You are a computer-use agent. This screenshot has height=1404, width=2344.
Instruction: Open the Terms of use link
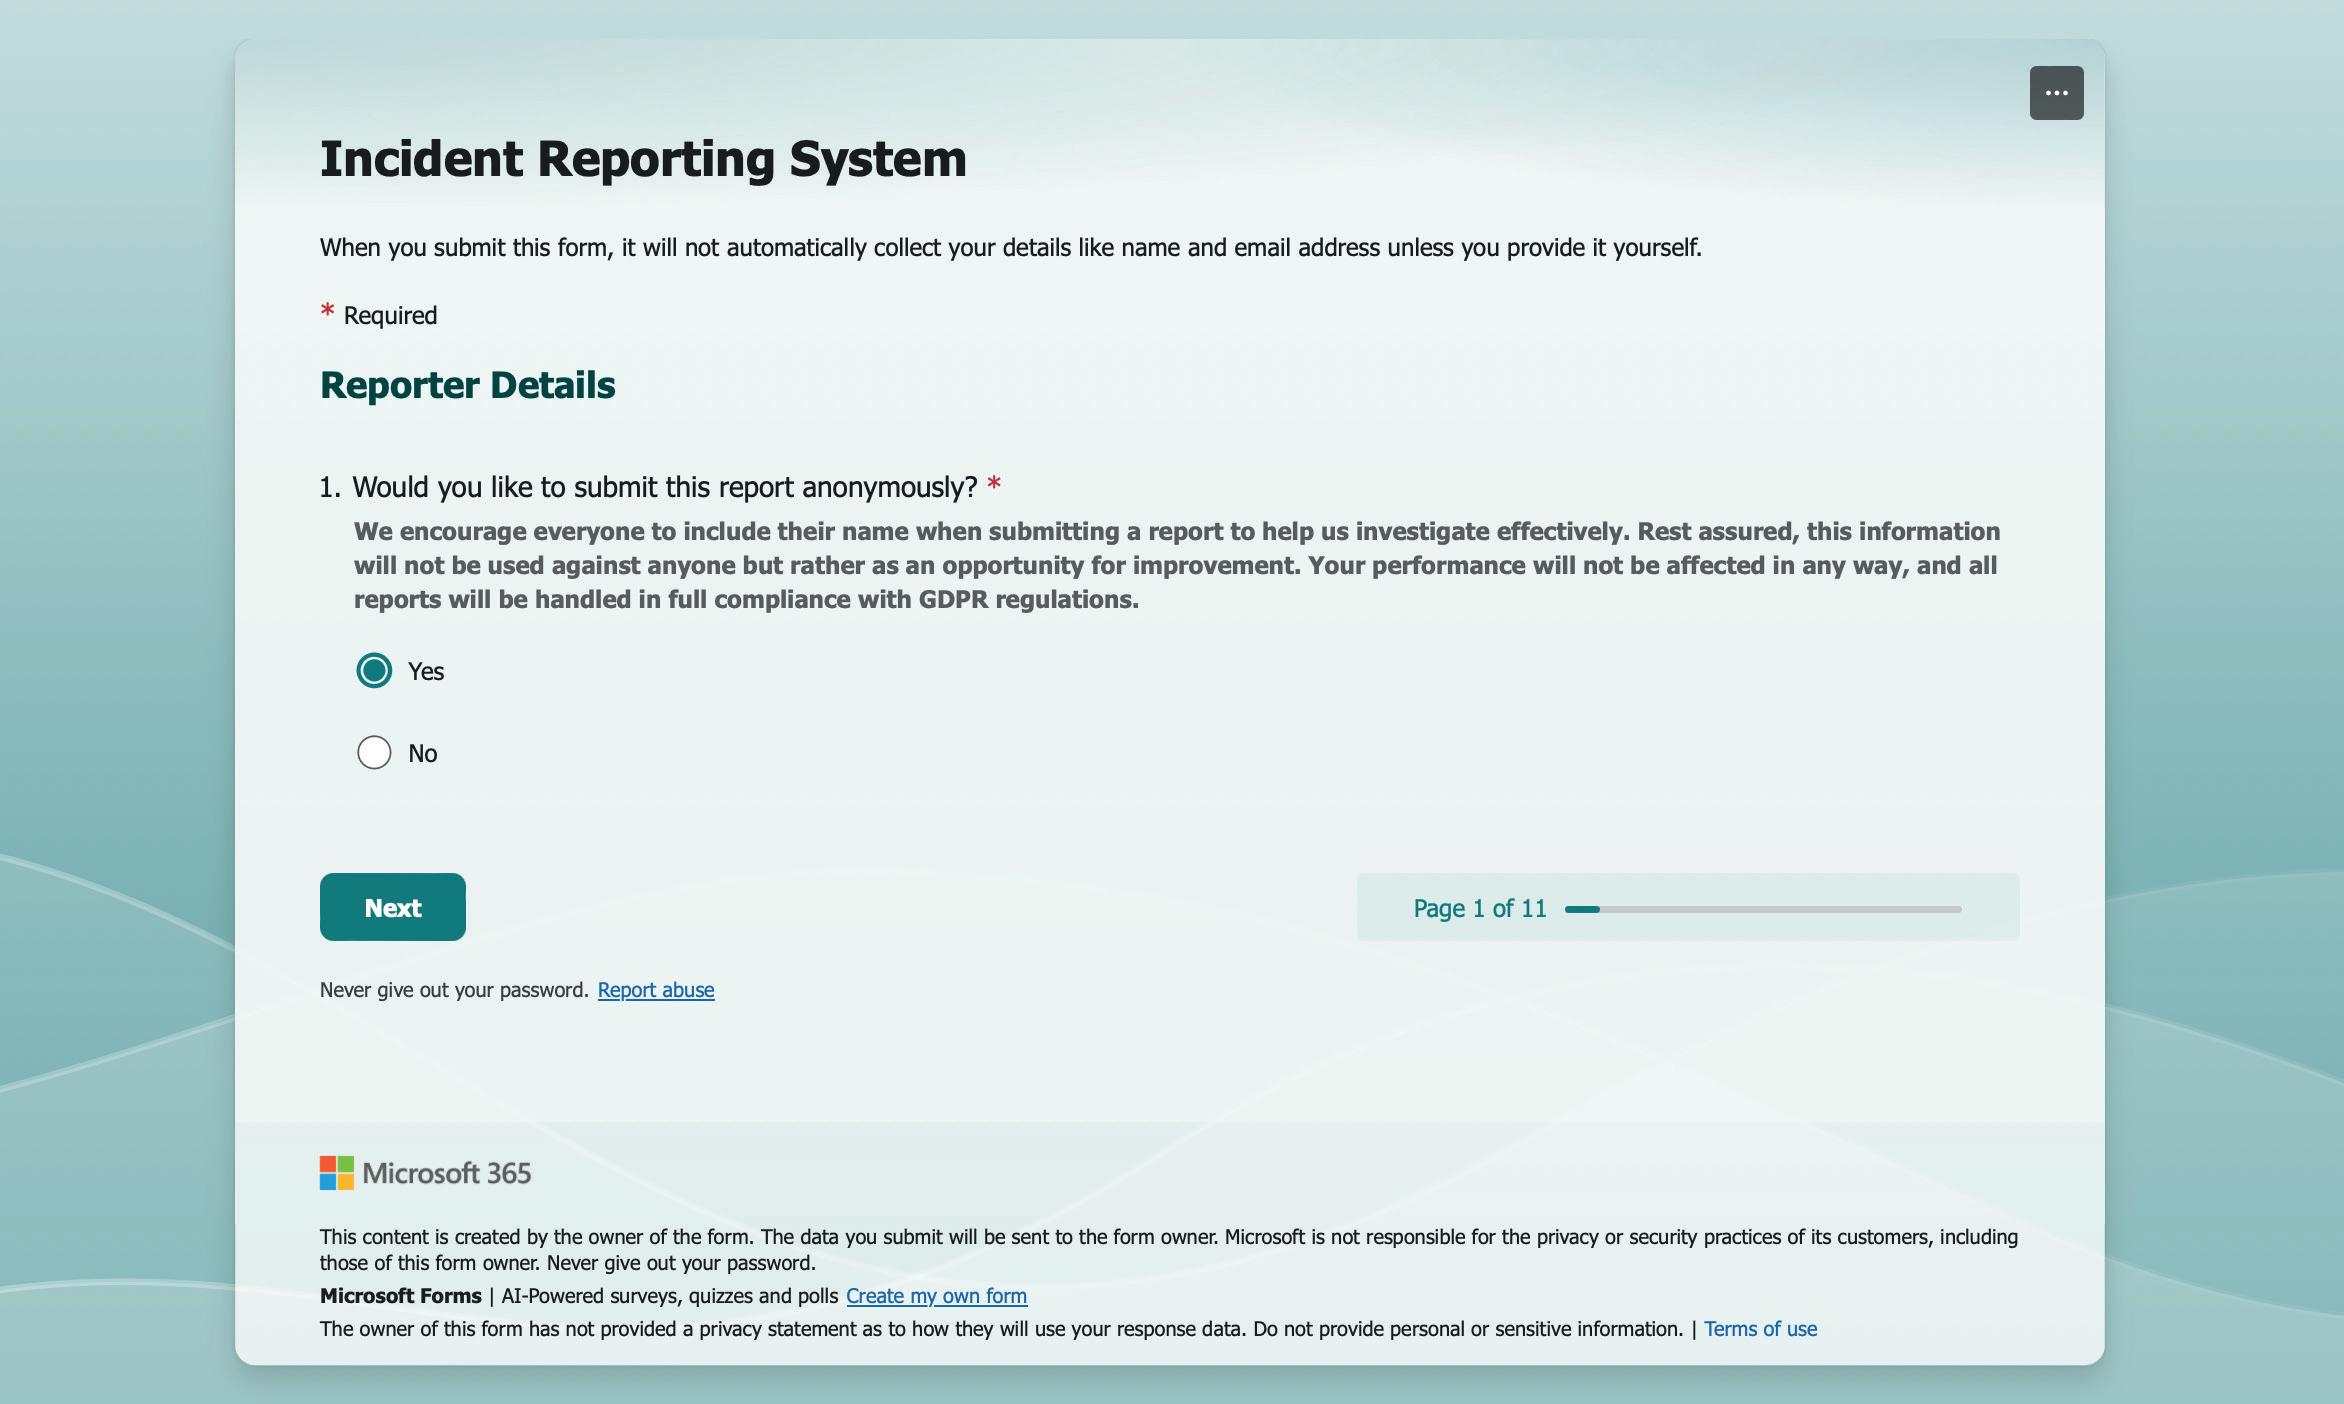pyautogui.click(x=1760, y=1329)
